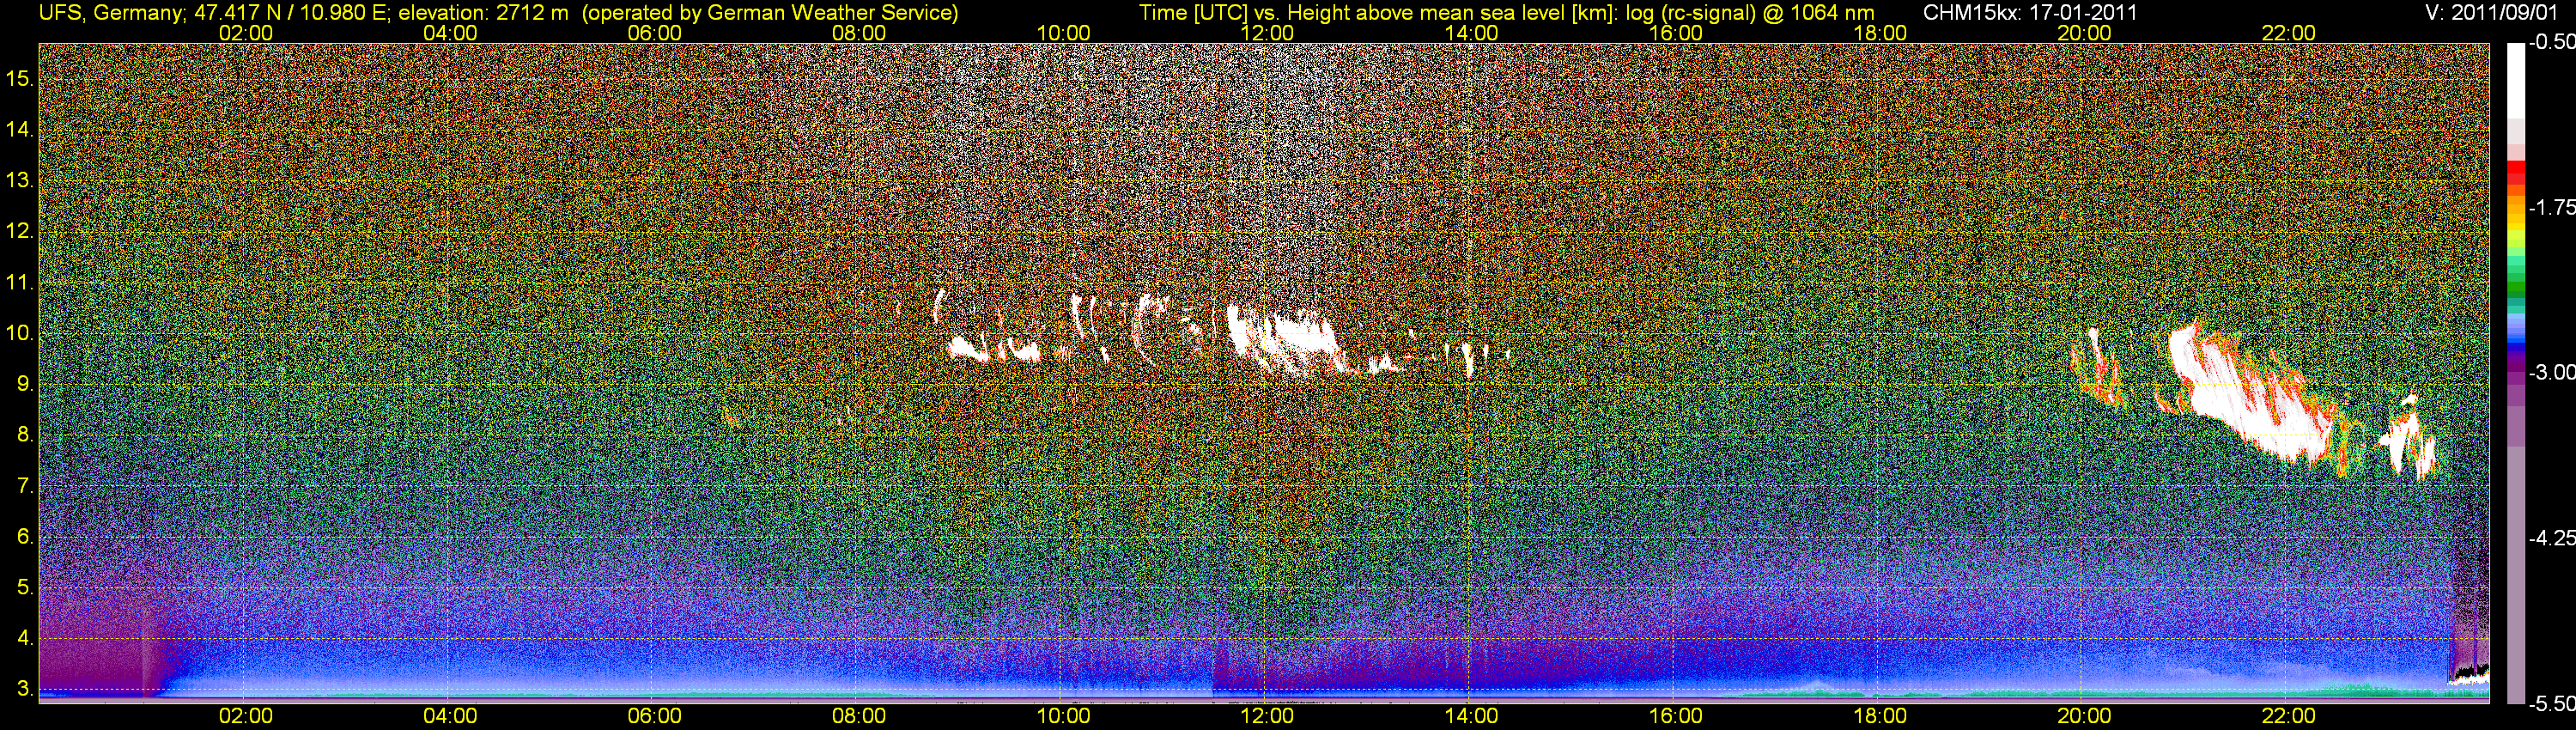Click the black-and-white signal patch at far right near 3 km
The image size is (2576, 730).
click(x=2468, y=673)
